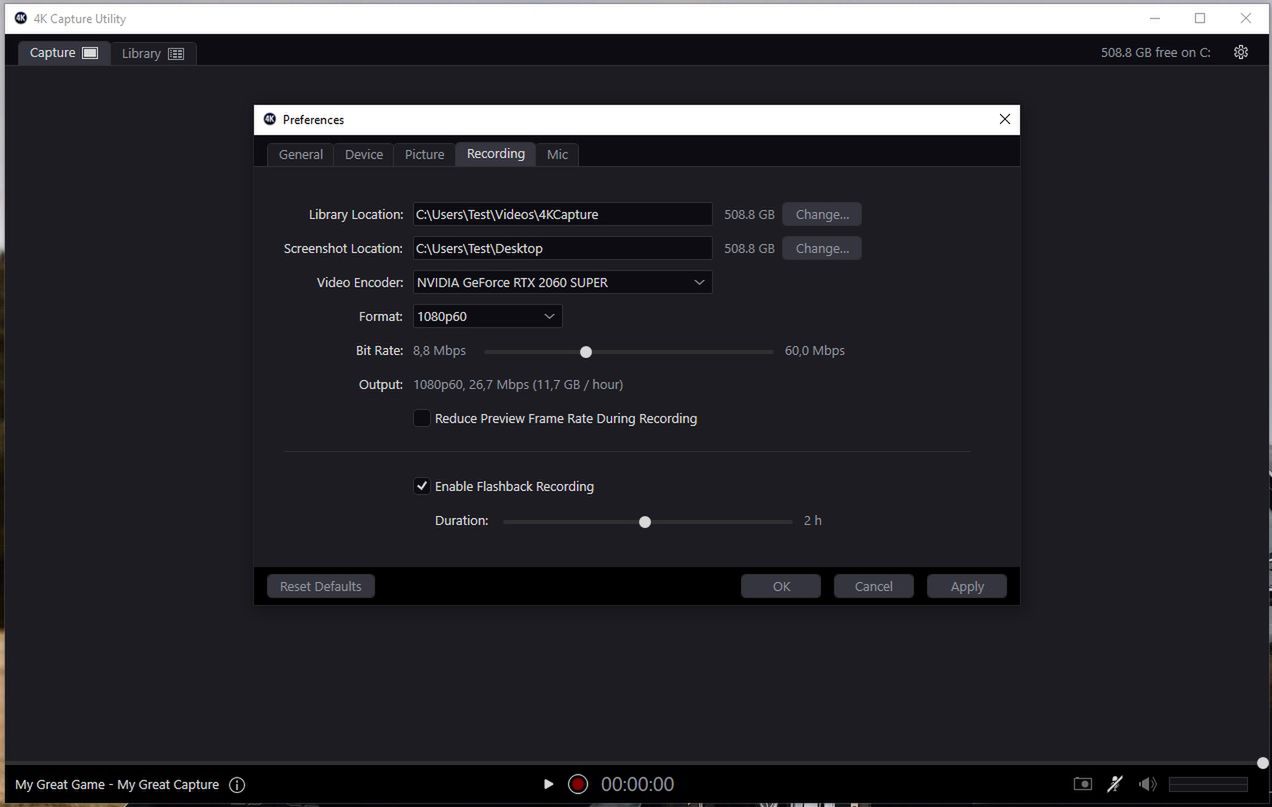Adjust the Bit Rate slider handle
The image size is (1272, 807).
586,352
